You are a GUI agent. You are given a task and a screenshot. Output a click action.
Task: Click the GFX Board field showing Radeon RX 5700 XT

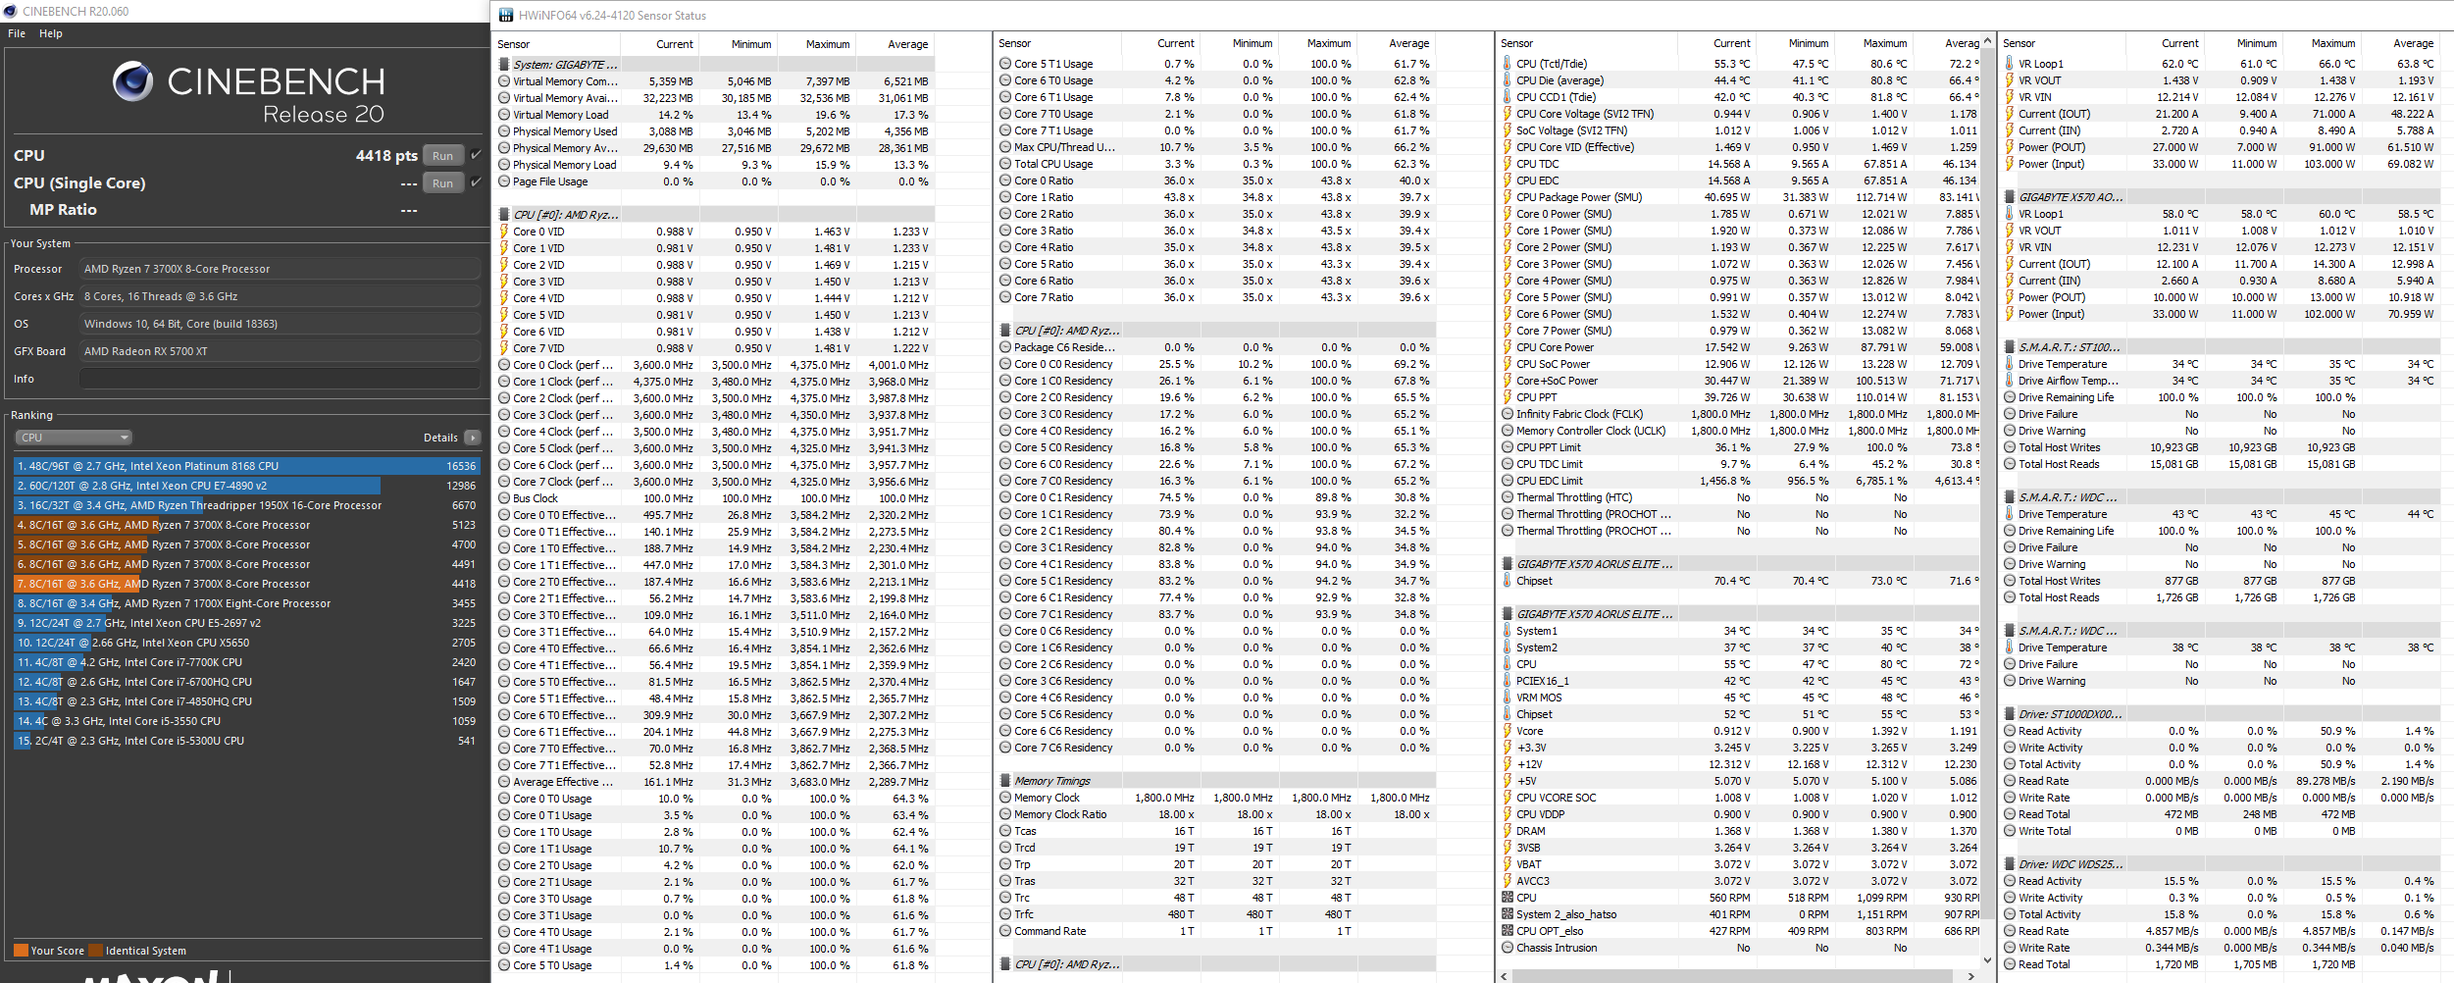tap(279, 351)
